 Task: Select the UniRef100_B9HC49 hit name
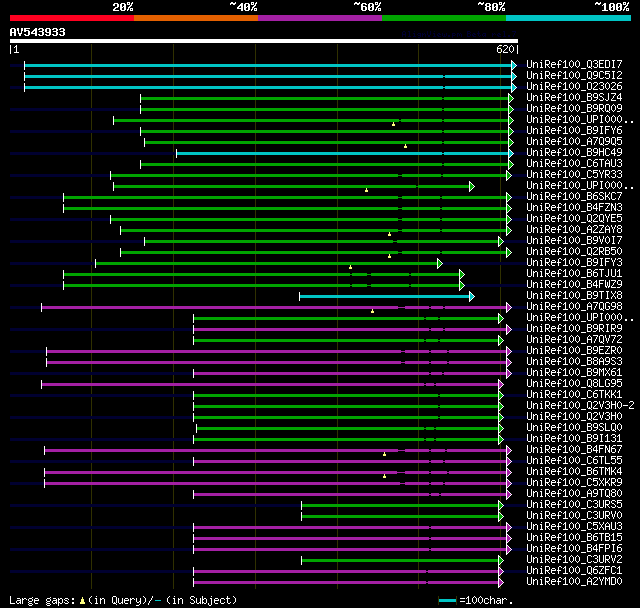pyautogui.click(x=574, y=153)
